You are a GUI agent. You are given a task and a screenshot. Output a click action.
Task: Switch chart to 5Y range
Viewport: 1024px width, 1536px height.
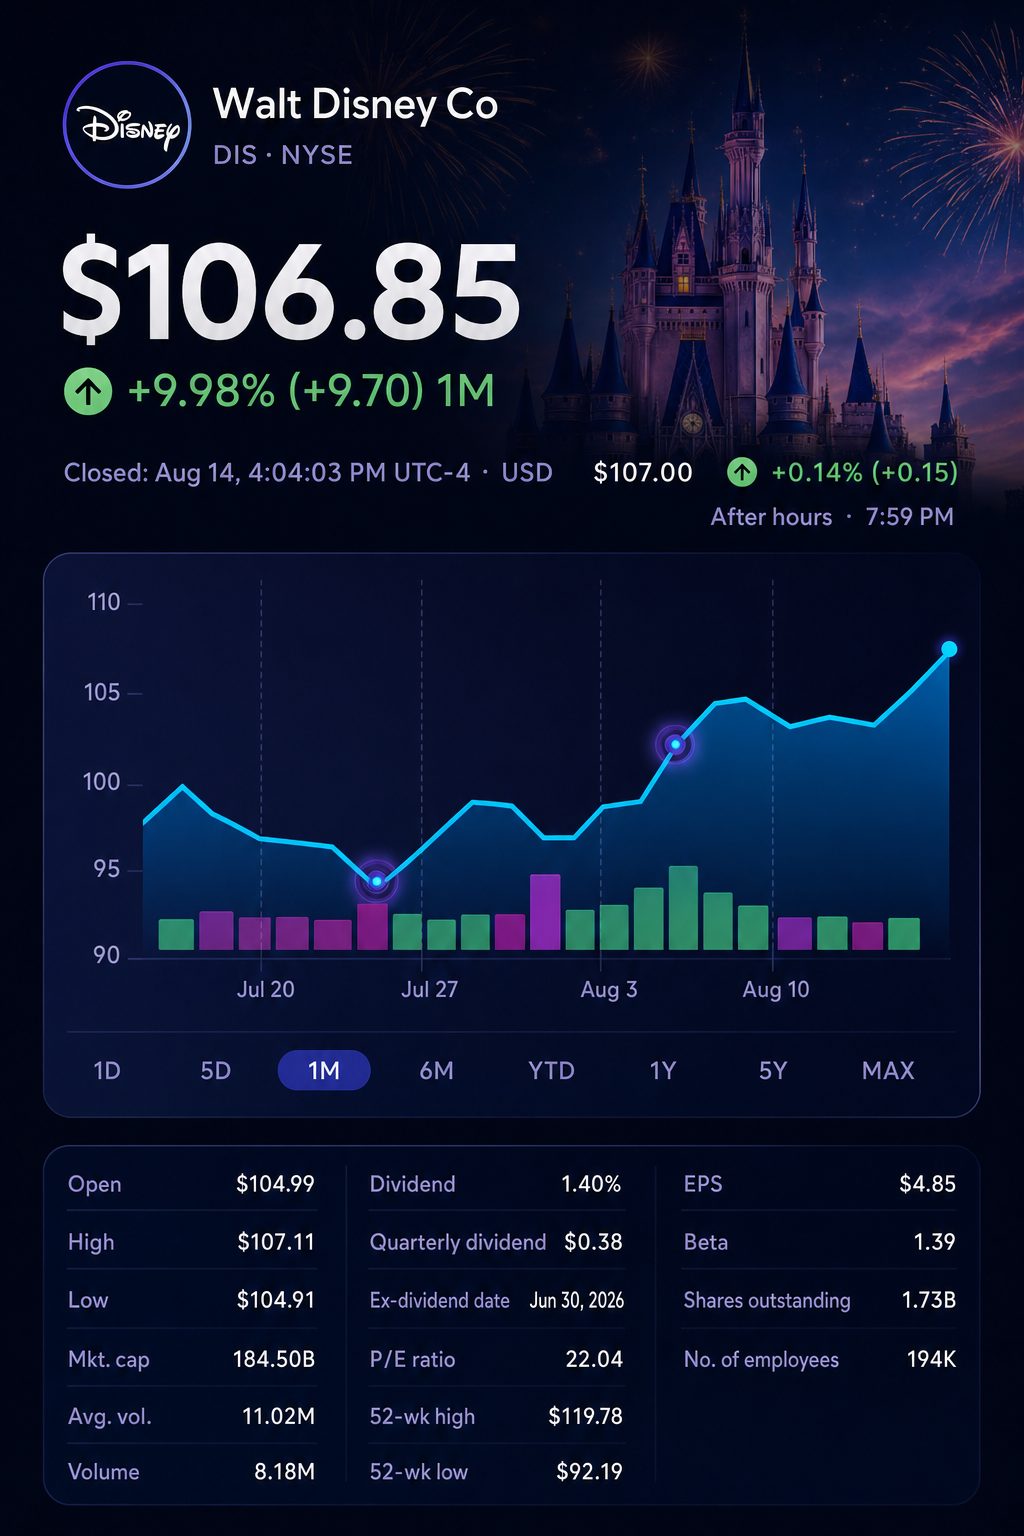pyautogui.click(x=773, y=1071)
